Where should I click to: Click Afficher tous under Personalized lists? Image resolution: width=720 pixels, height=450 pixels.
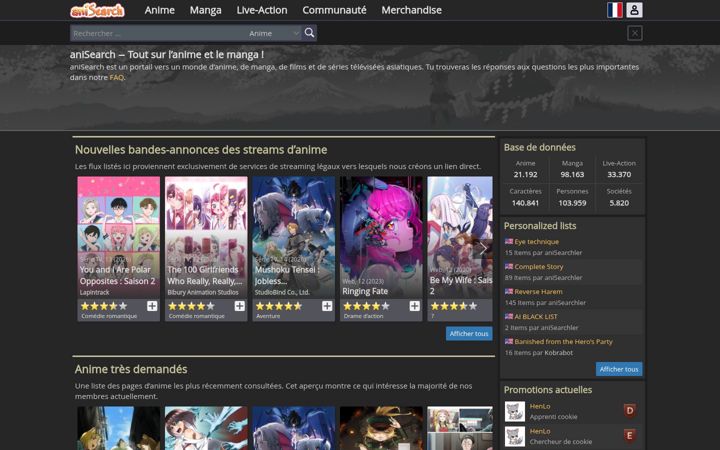click(619, 369)
